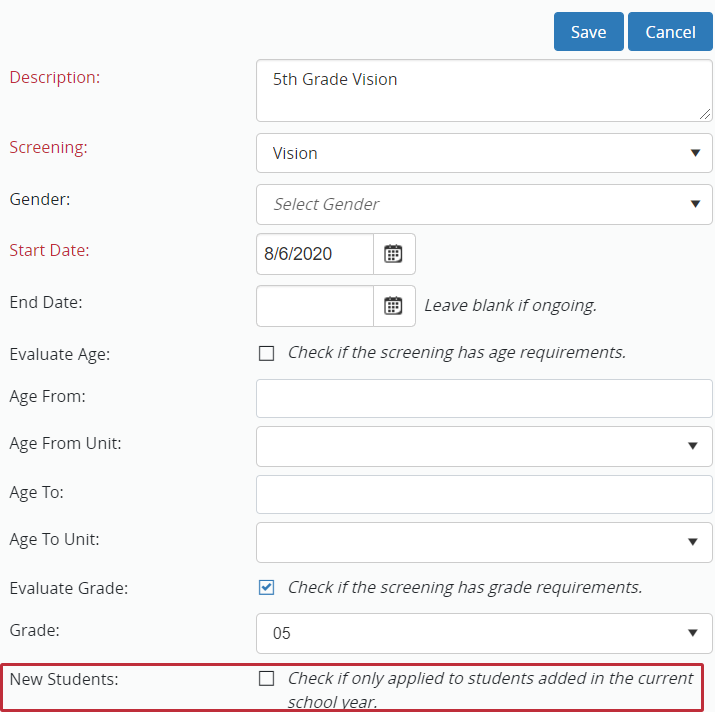Open the Screening dropdown showing Vision

coord(484,153)
